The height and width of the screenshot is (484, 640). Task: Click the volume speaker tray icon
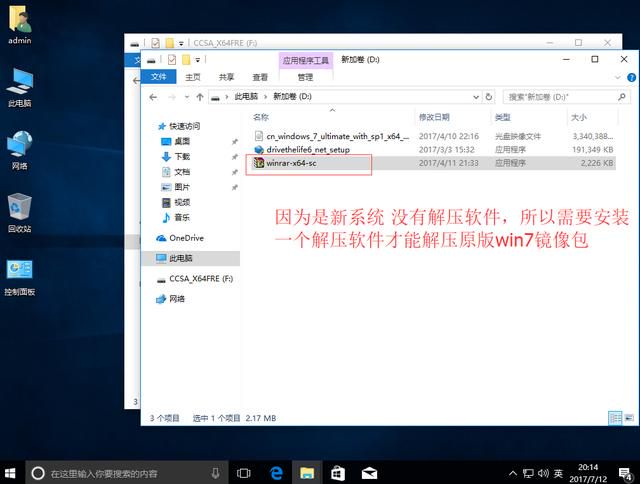543,473
